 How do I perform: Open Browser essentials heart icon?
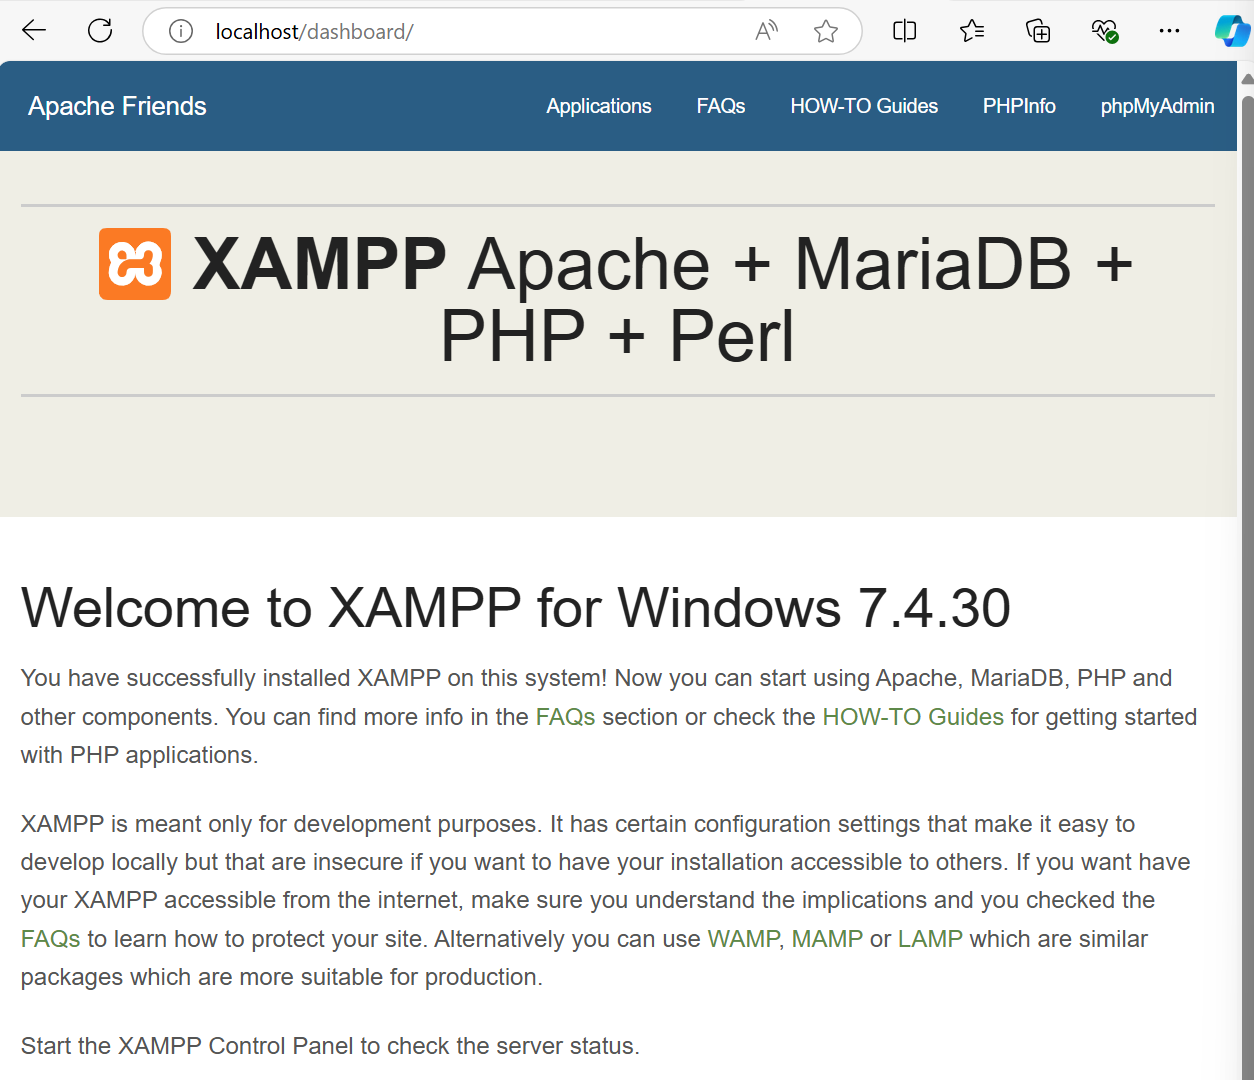tap(1104, 31)
